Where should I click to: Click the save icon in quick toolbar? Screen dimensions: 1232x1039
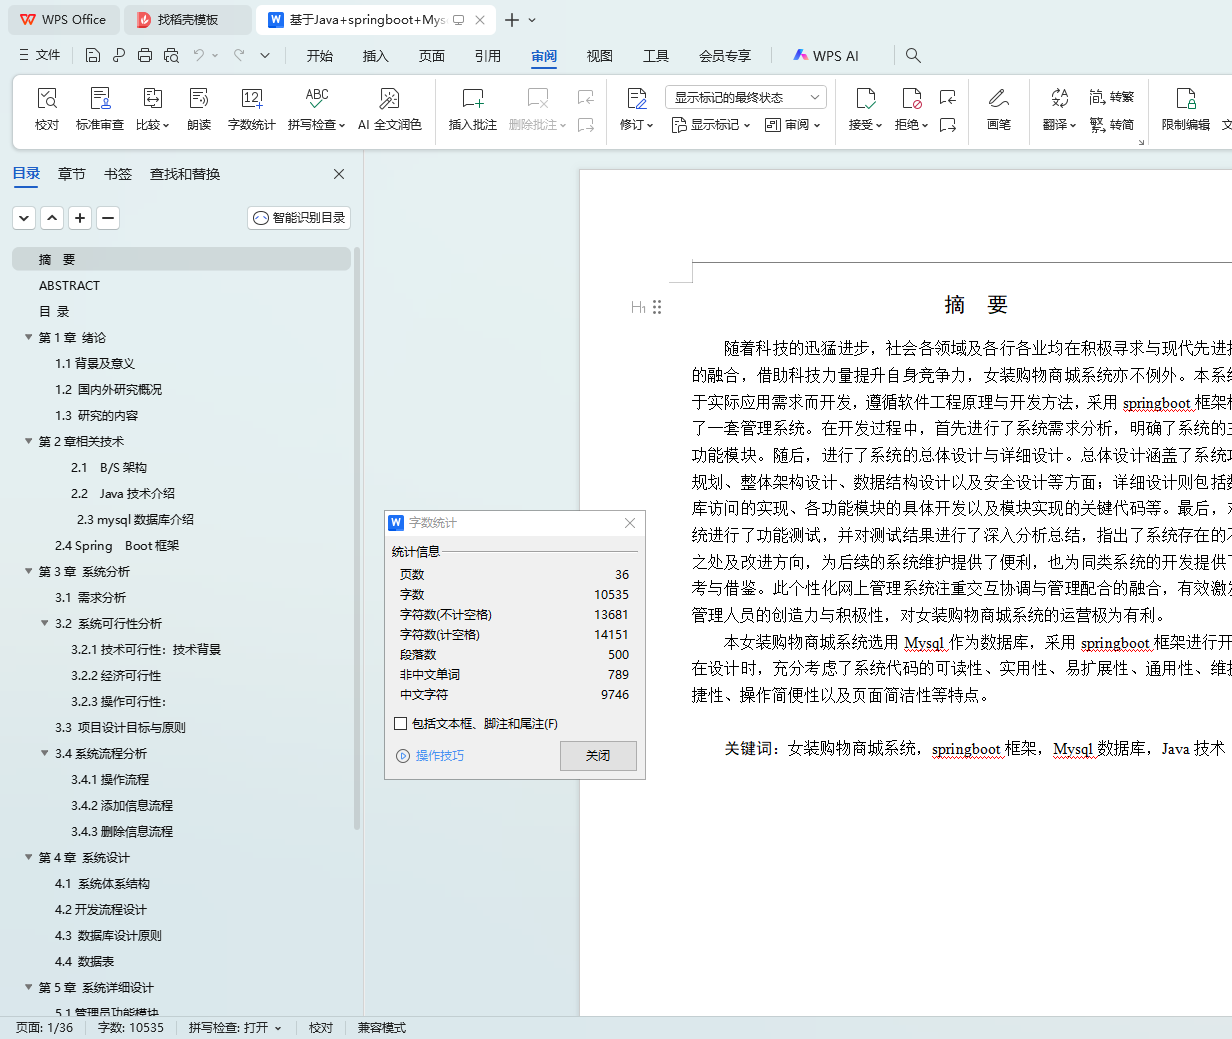tap(93, 55)
